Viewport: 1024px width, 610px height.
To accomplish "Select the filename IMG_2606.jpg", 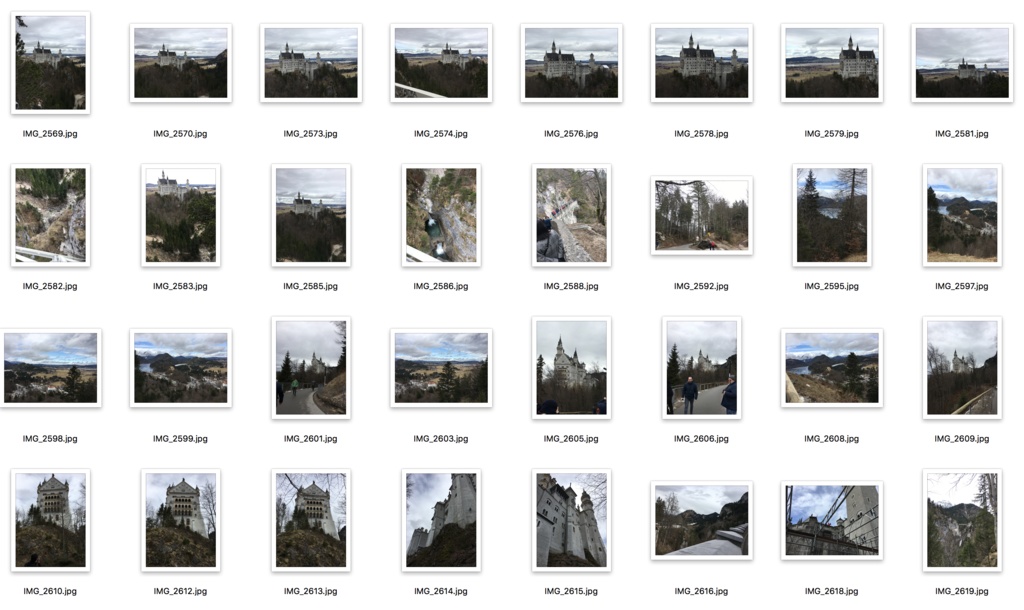I will pos(701,438).
